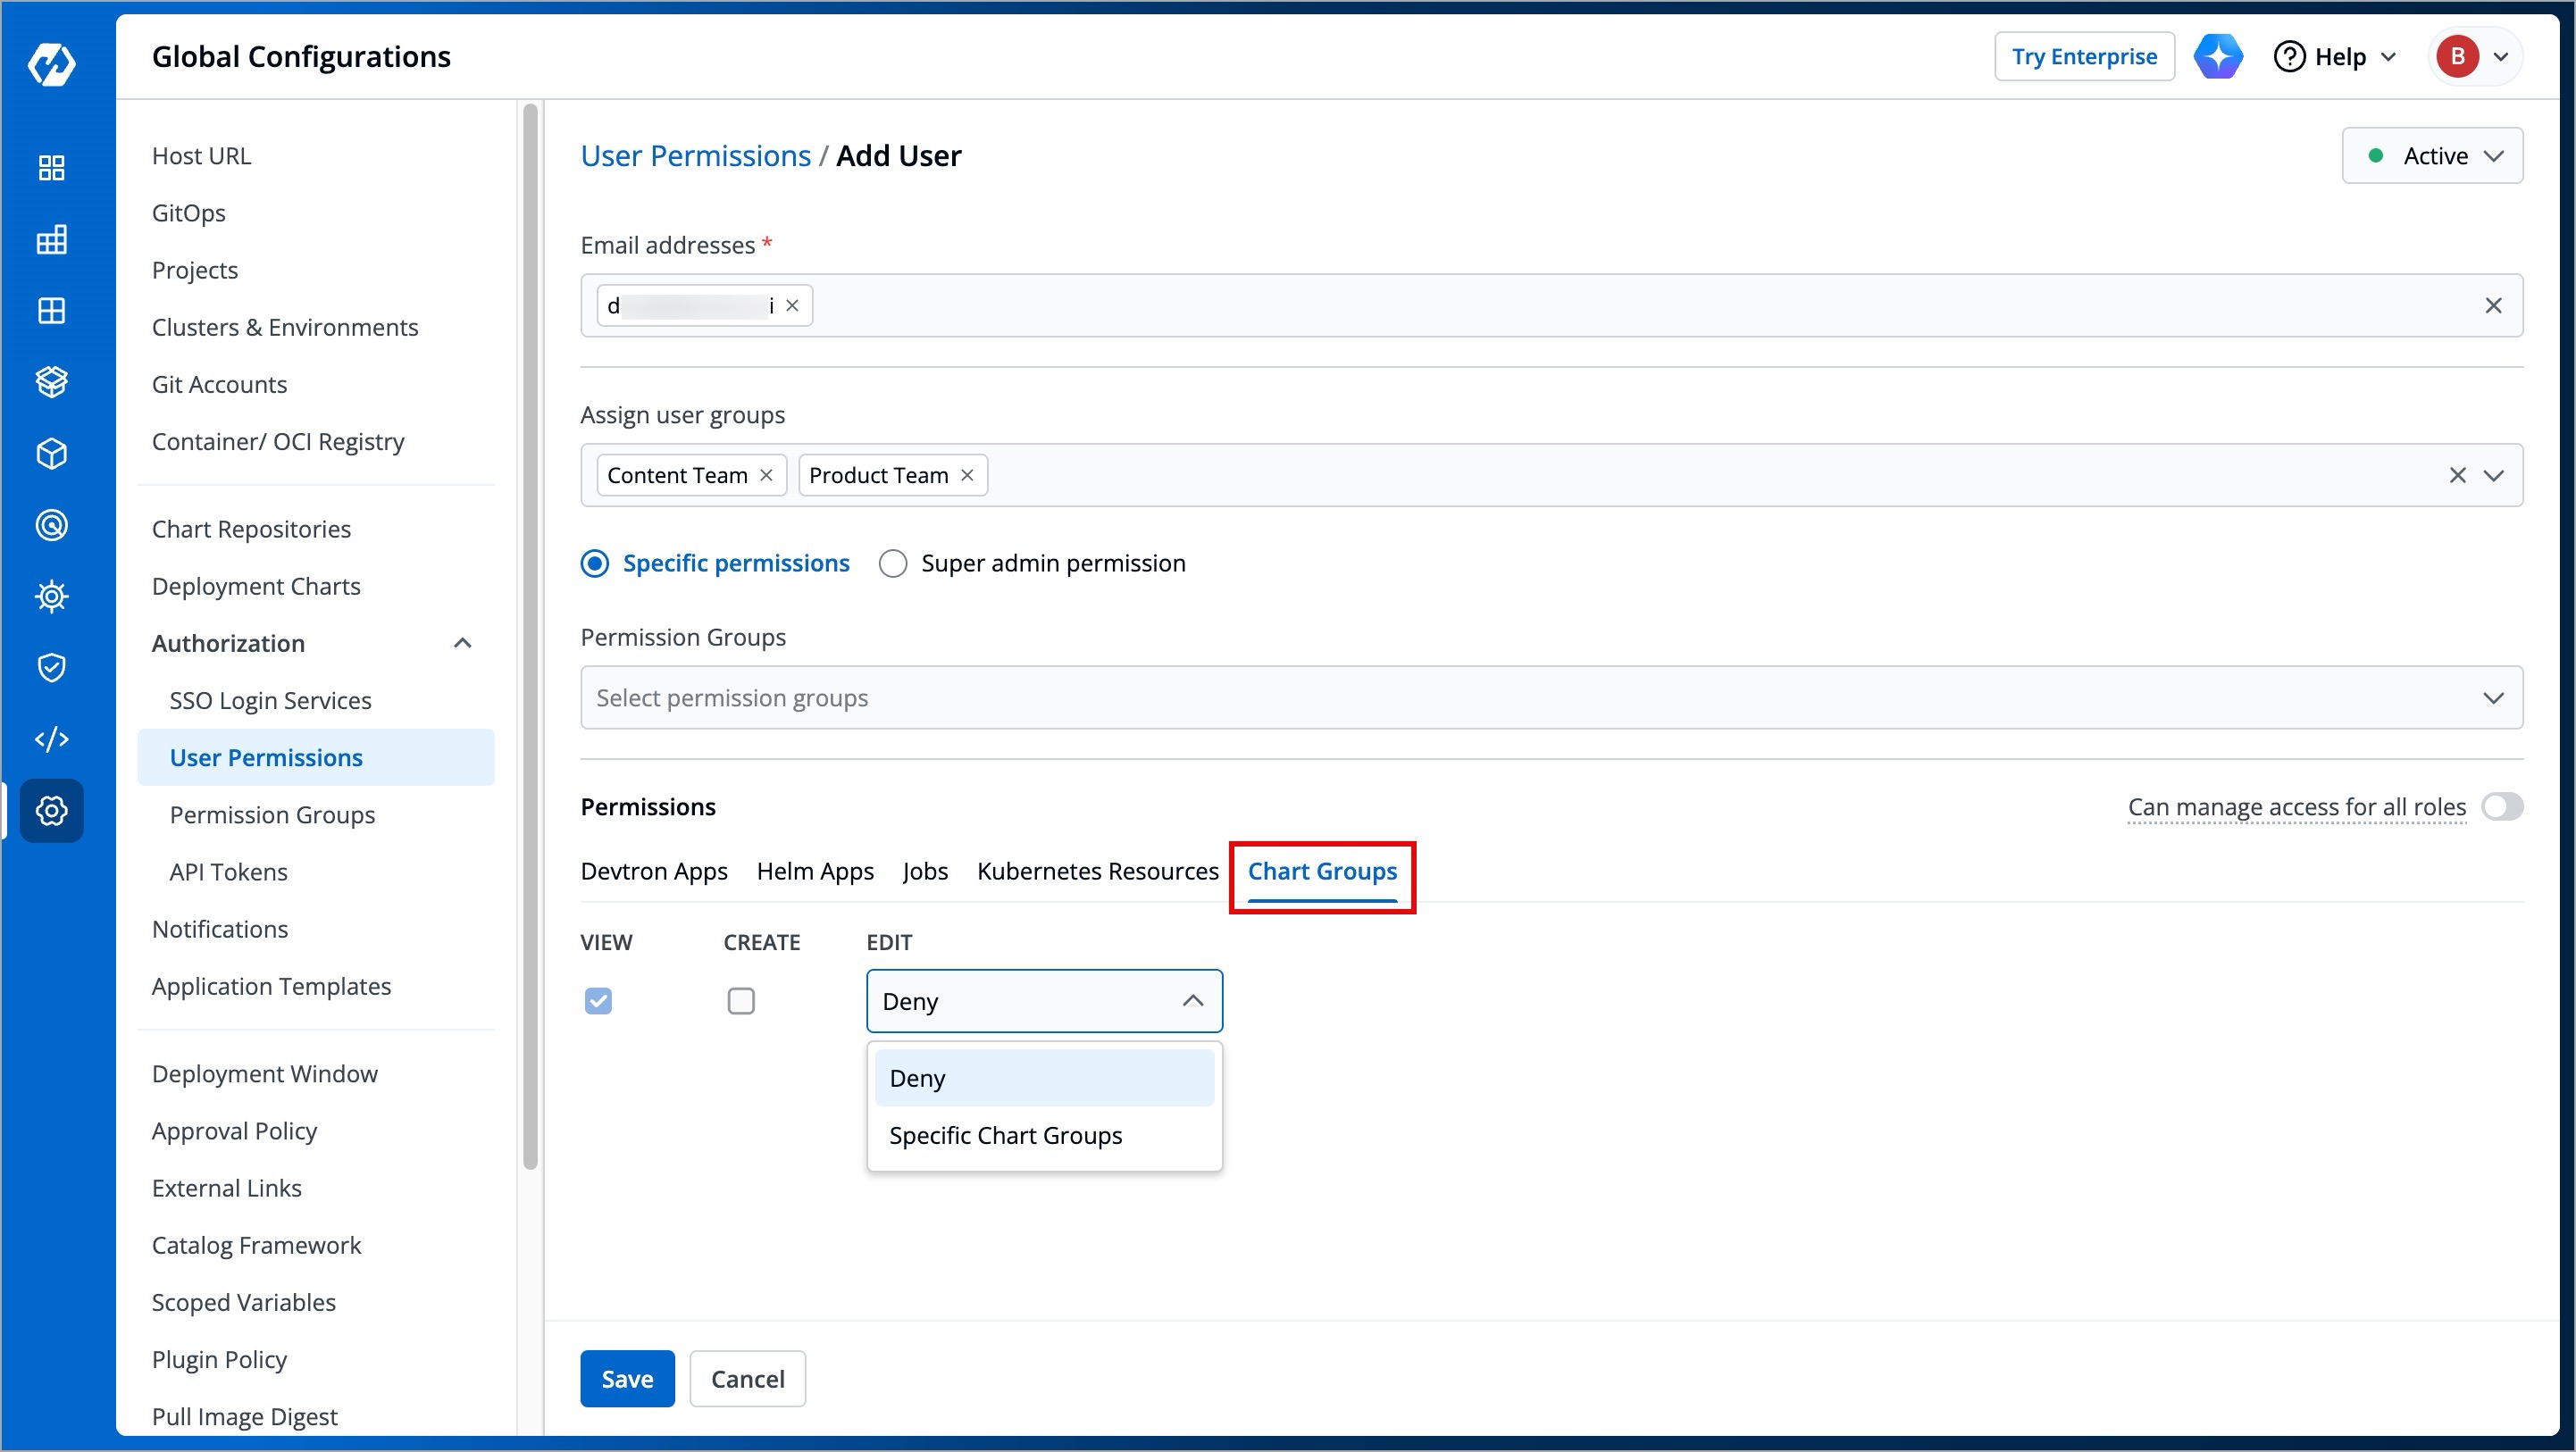The image size is (2576, 1452).
Task: Switch to the Jobs tab
Action: tap(925, 871)
